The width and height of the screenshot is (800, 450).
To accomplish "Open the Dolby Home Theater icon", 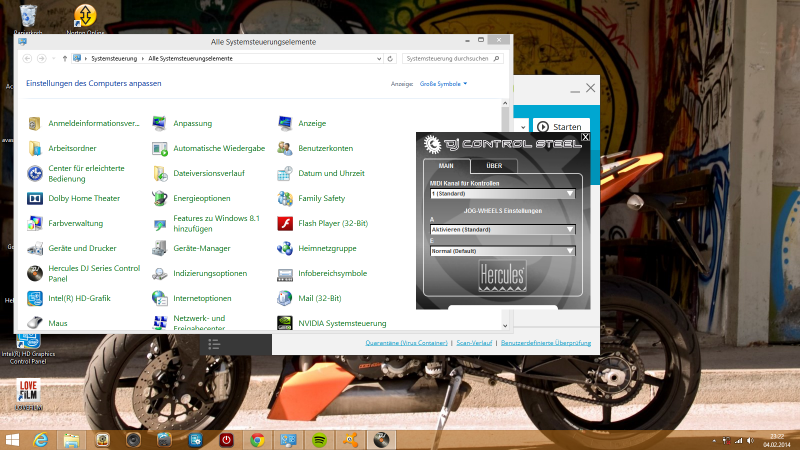I will [x=35, y=198].
